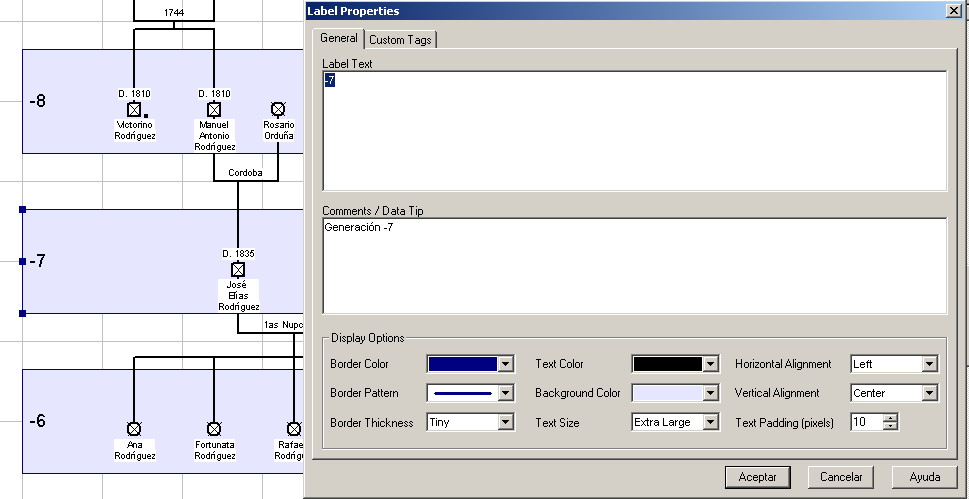This screenshot has width=969, height=499.
Task: Click in the Comments / Data Tip field
Action: point(634,265)
